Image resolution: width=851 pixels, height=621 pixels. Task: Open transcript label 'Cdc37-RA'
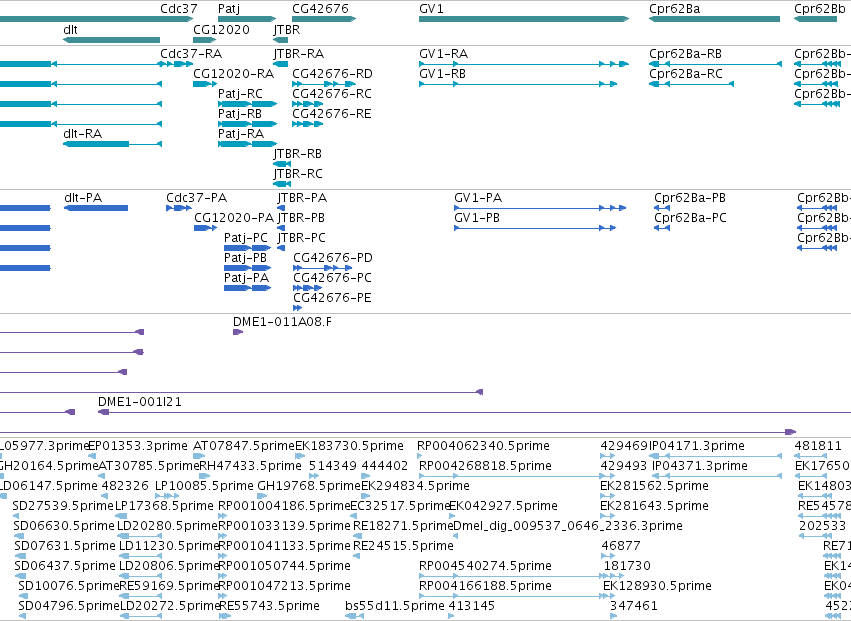tap(191, 54)
